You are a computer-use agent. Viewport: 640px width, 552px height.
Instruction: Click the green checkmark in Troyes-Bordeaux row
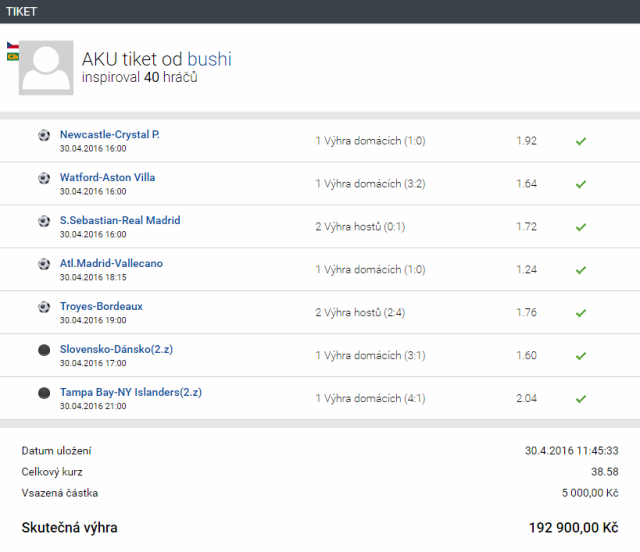(x=580, y=313)
